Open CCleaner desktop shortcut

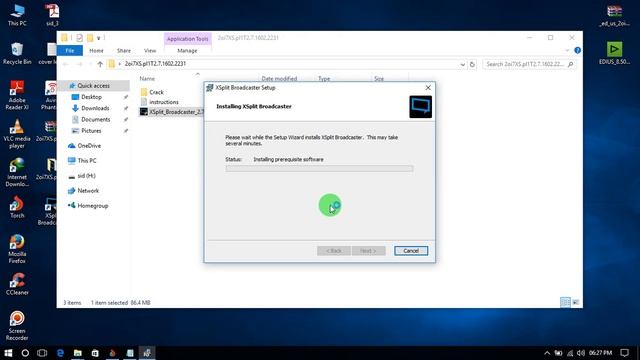[x=17, y=284]
